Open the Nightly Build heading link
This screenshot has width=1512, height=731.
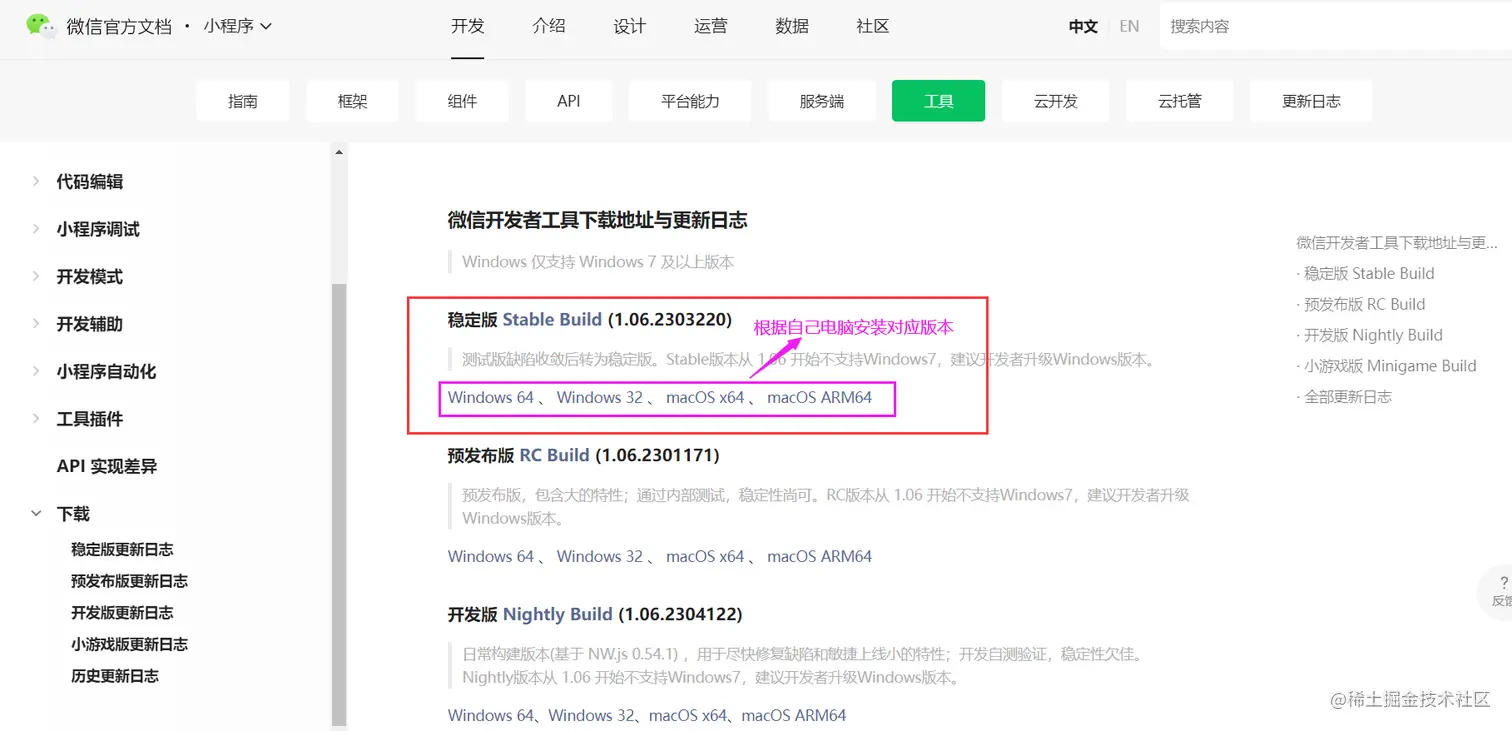[x=558, y=614]
